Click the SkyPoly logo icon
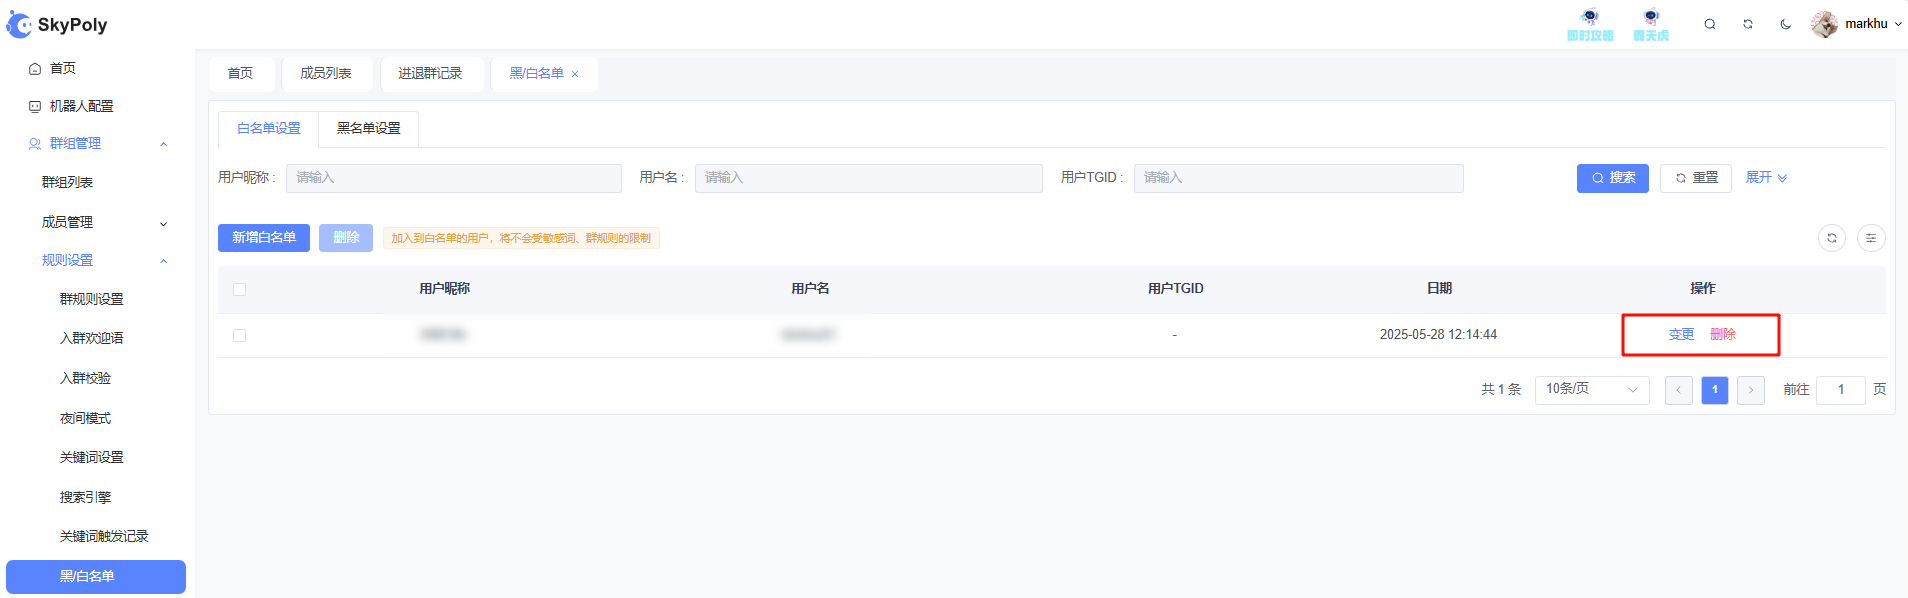1908x598 pixels. (x=19, y=25)
